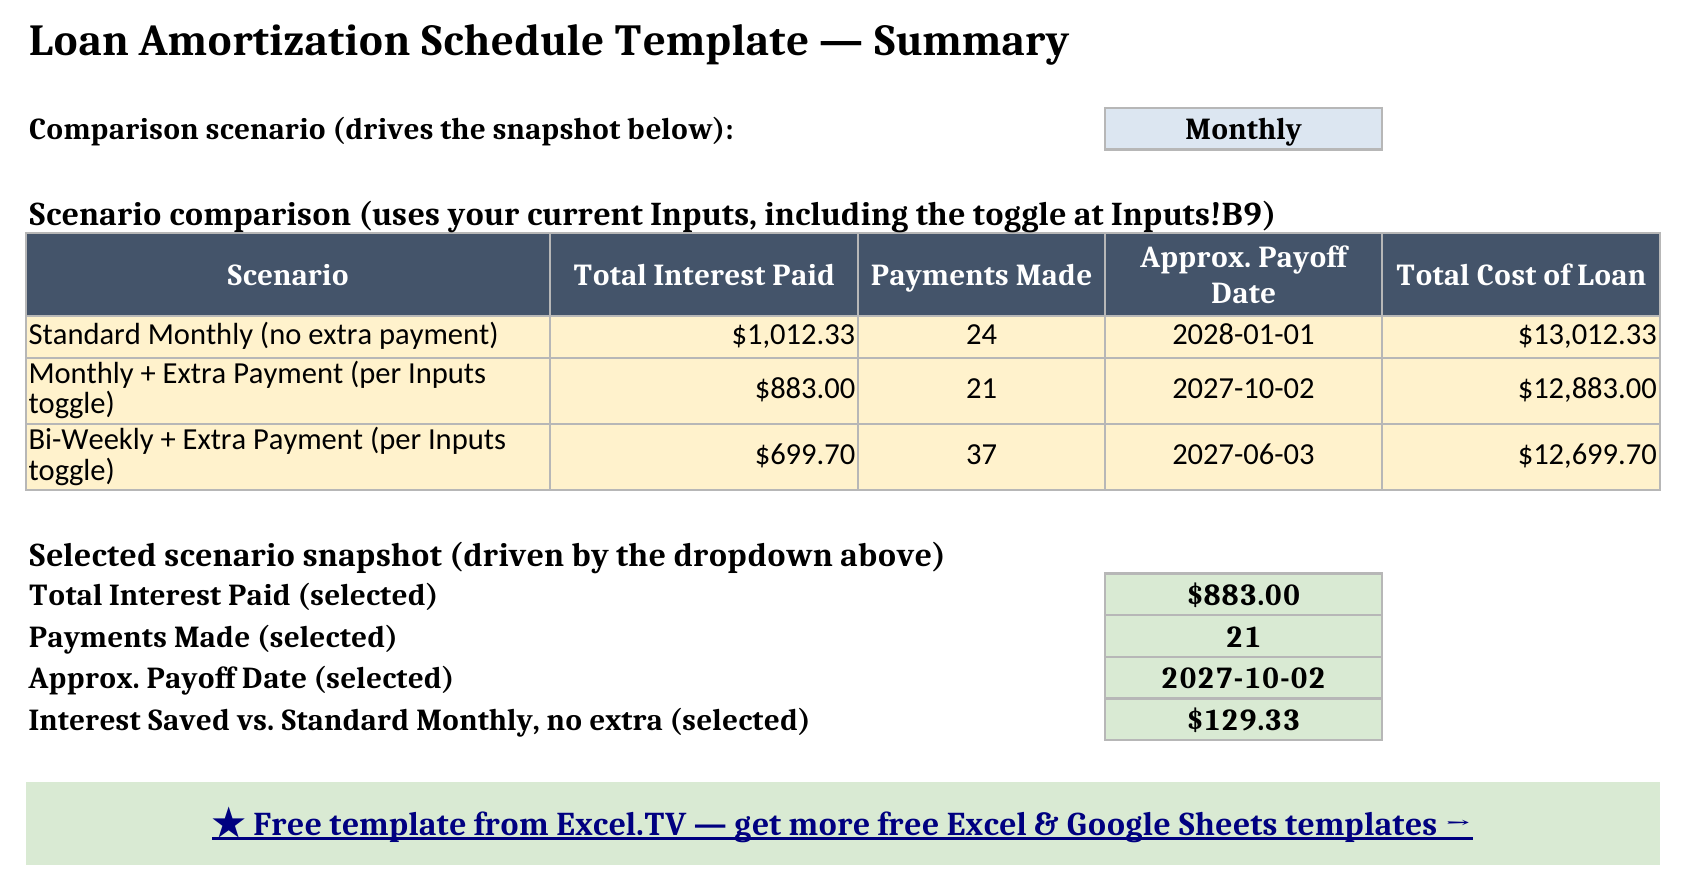Screen dimensions: 1685x889
Task: Click the Standard Monthly (no extra payment) cell
Action: click(288, 337)
